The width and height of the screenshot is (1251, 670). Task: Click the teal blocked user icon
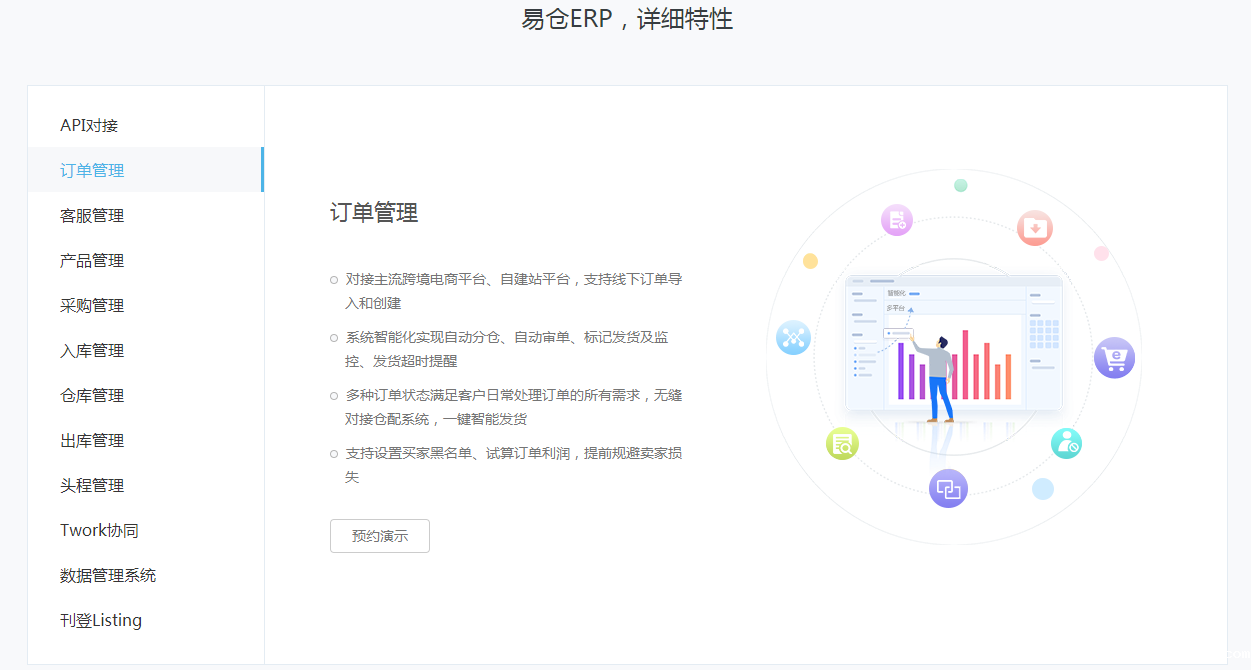[x=1066, y=443]
